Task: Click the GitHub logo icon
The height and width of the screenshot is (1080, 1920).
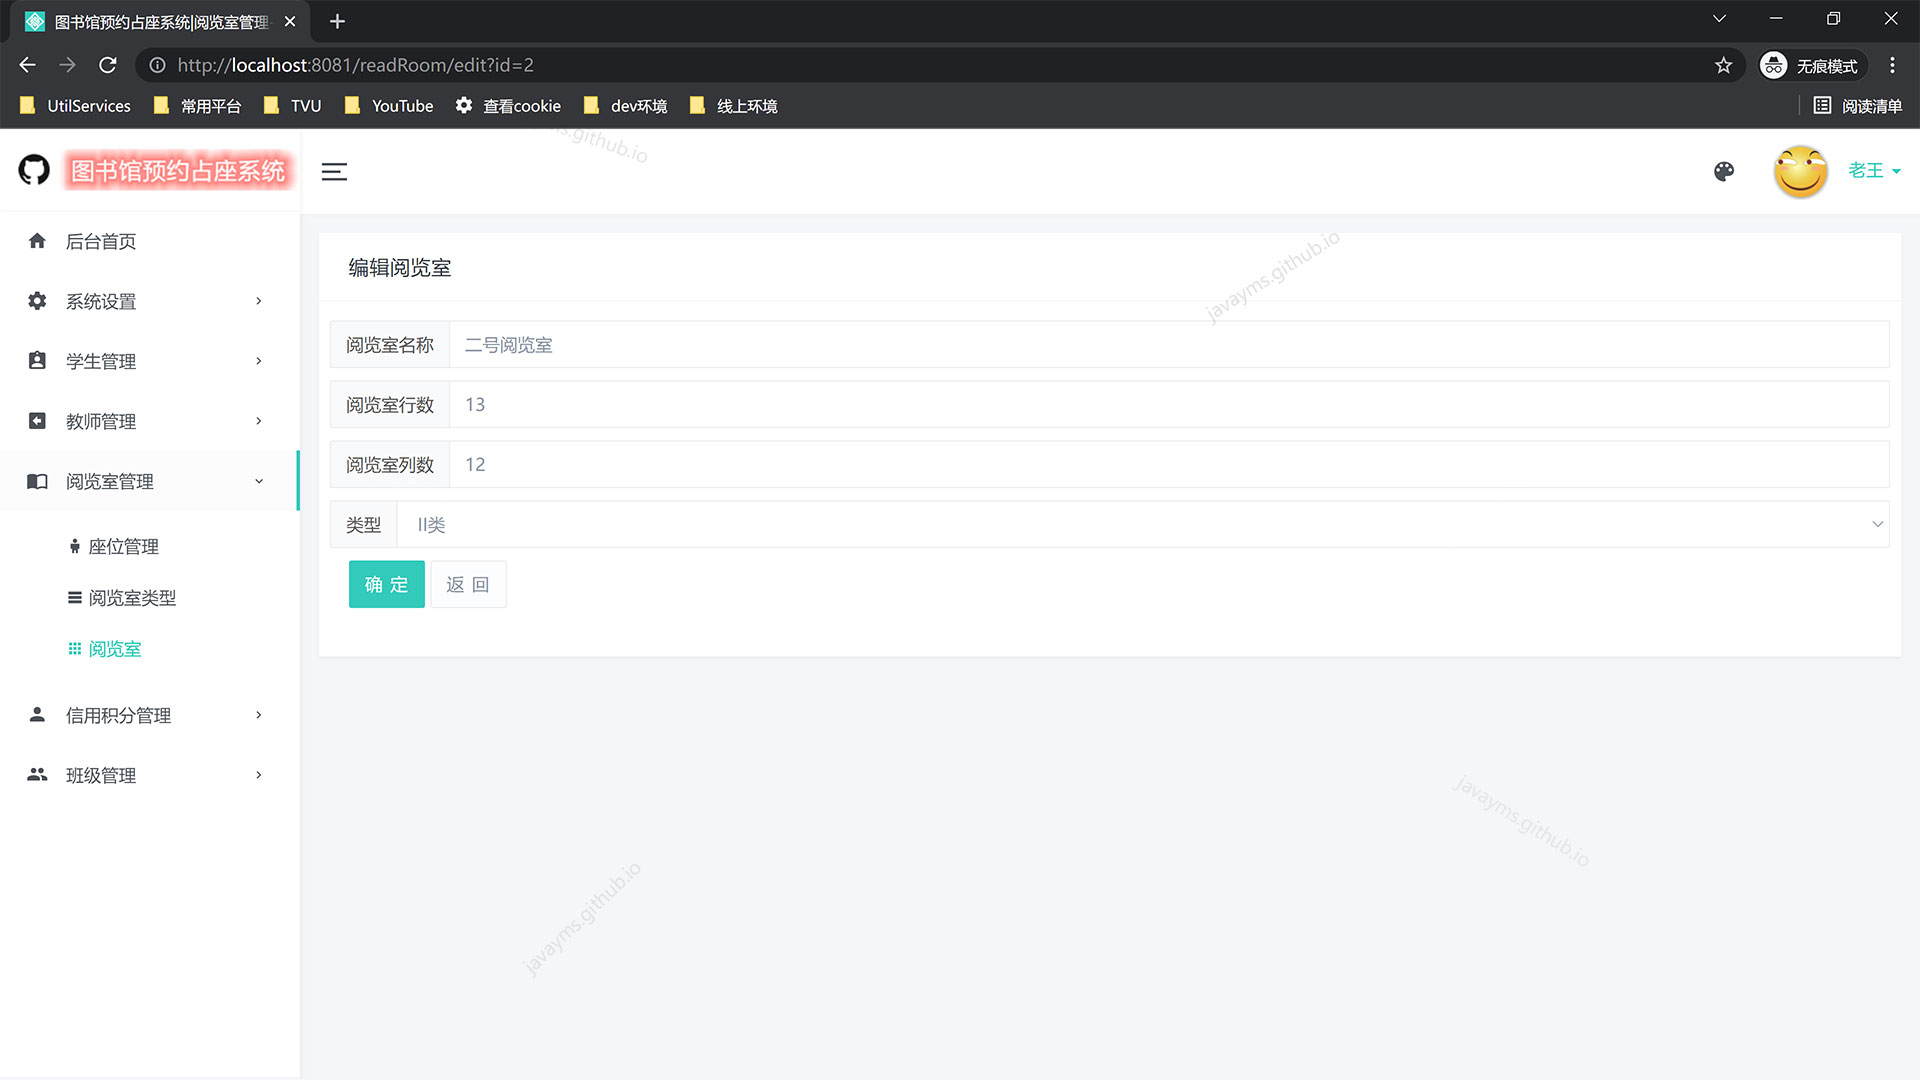Action: (34, 170)
